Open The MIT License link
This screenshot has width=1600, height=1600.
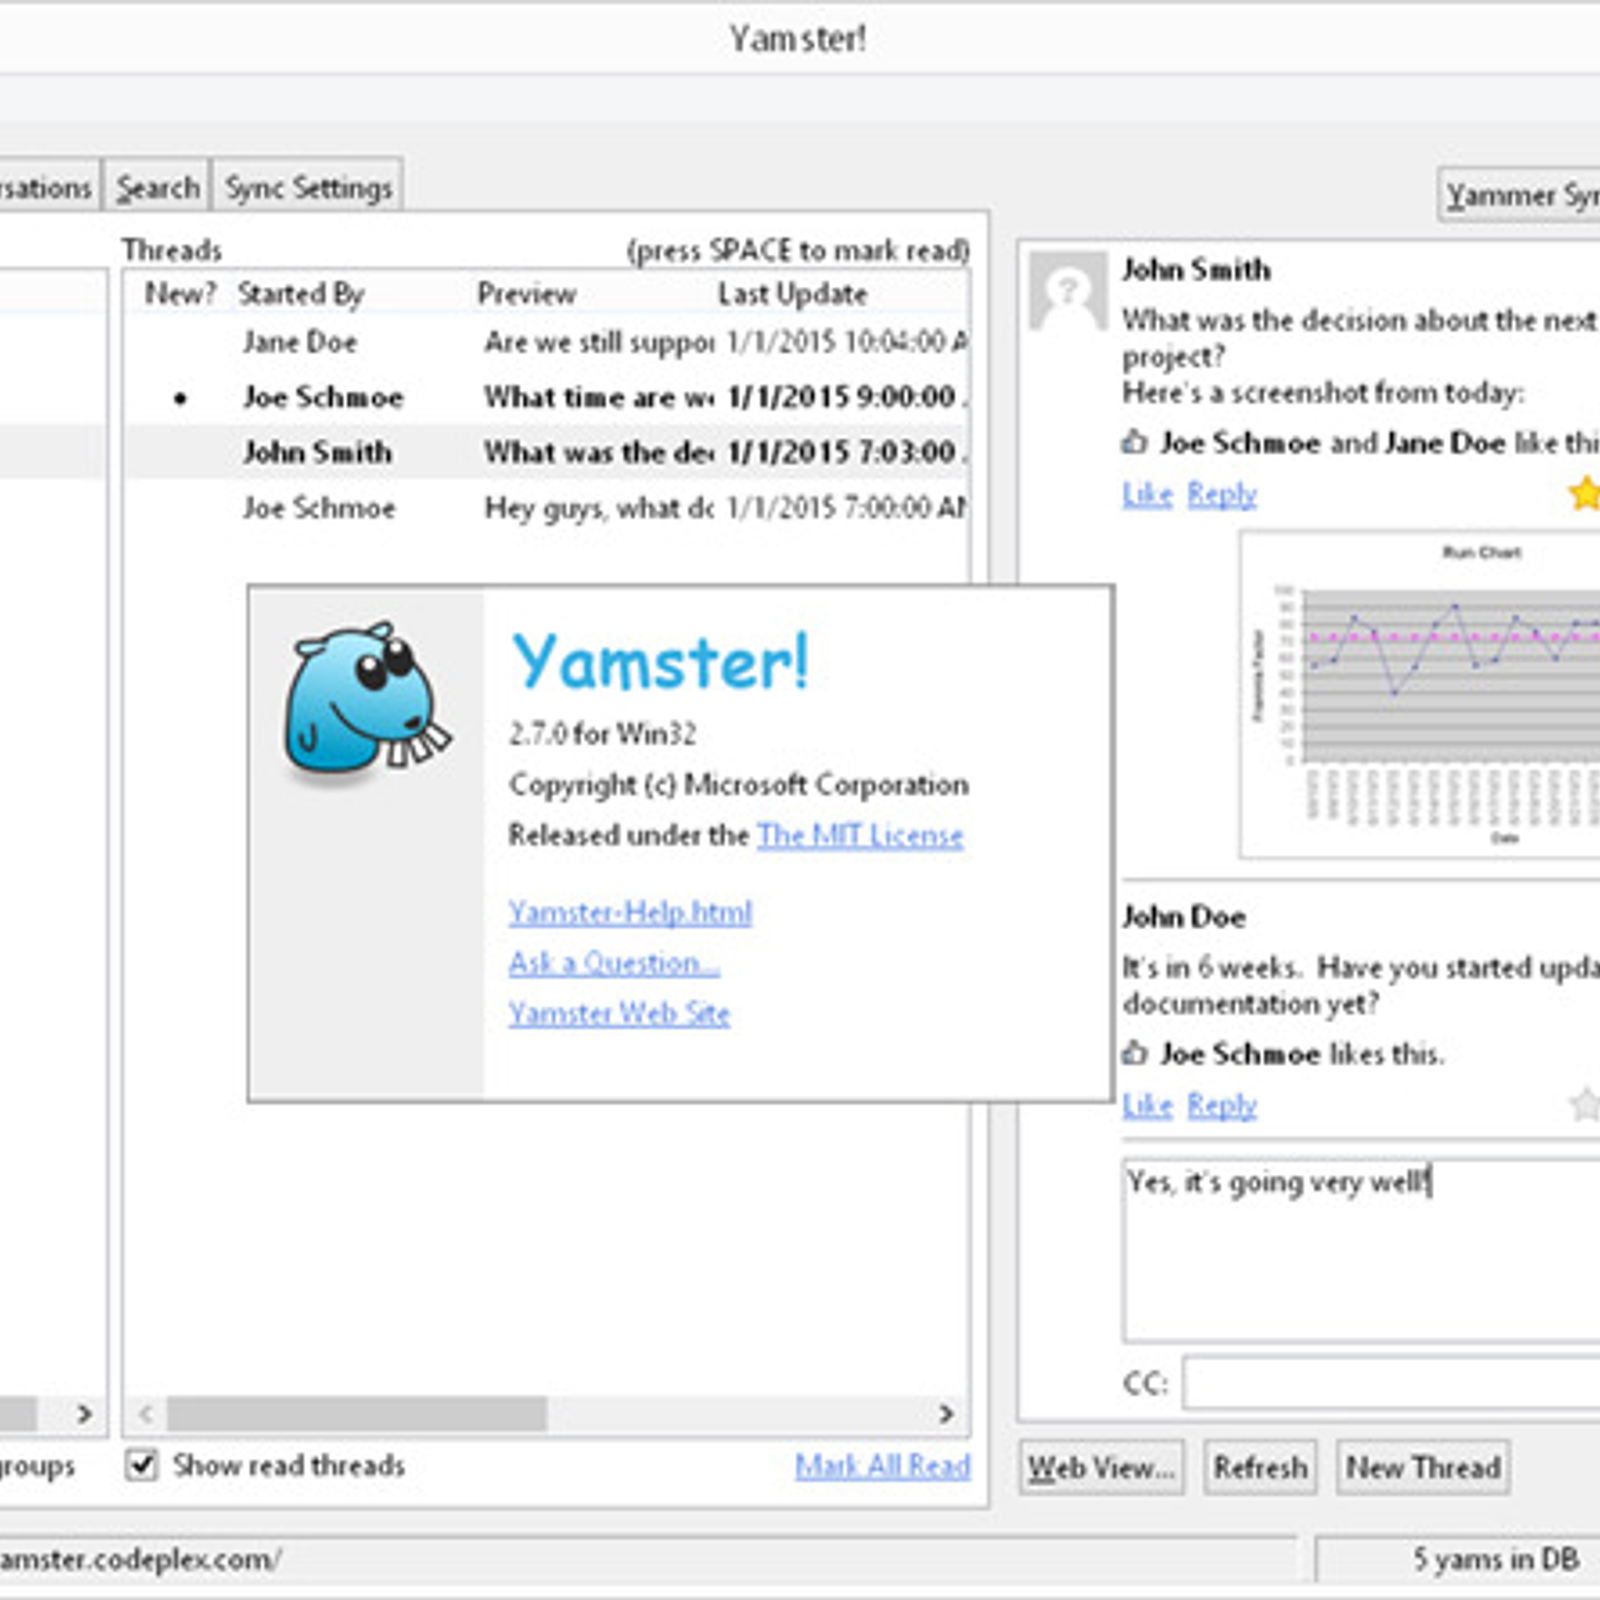pyautogui.click(x=860, y=835)
